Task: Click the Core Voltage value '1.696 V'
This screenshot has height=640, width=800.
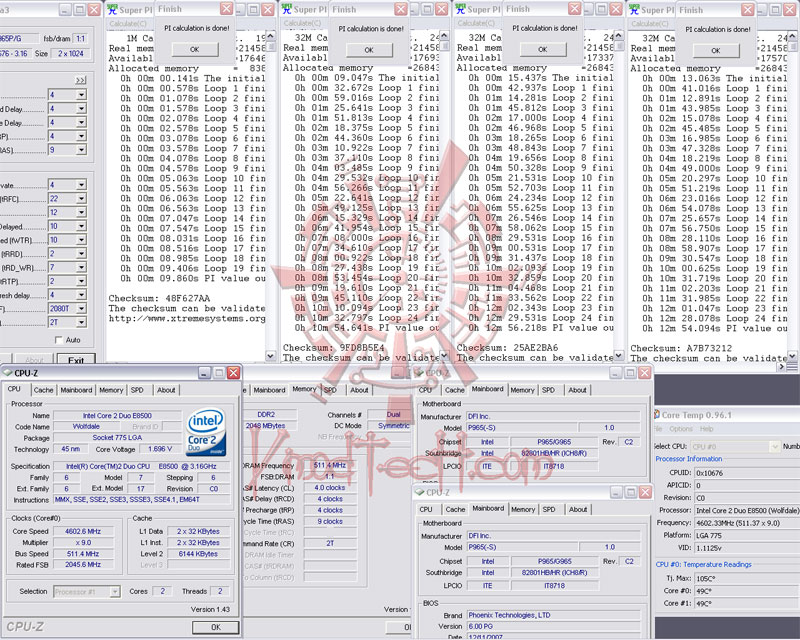Action: click(x=160, y=449)
